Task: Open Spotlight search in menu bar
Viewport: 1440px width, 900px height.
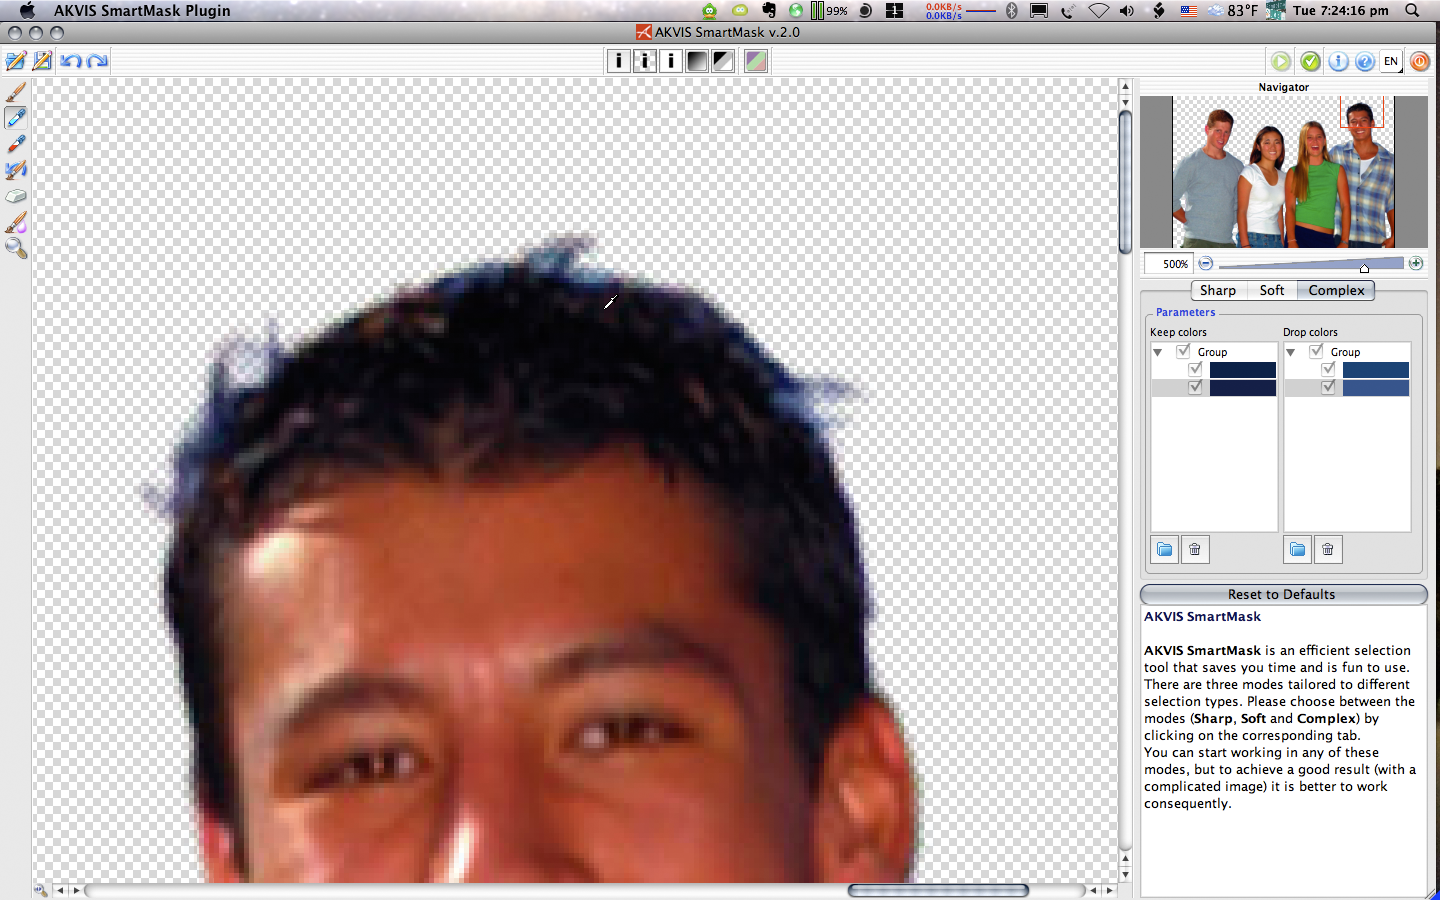Action: click(1412, 10)
